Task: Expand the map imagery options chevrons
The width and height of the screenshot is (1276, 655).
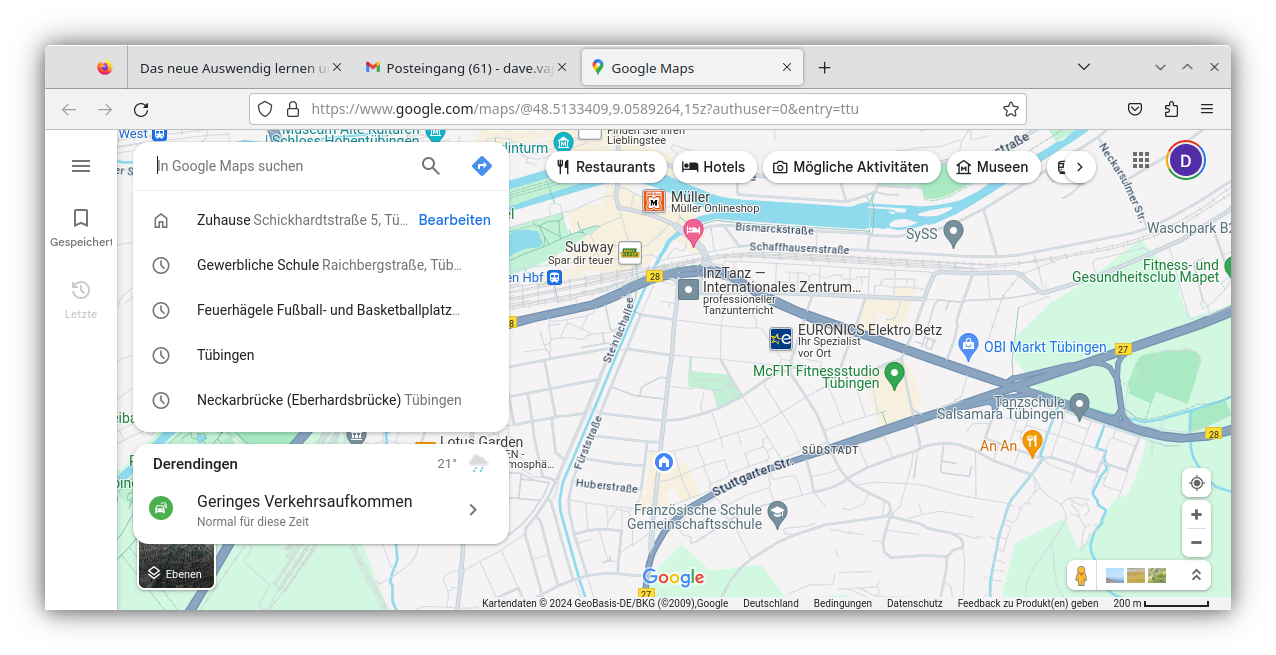Action: click(1196, 575)
